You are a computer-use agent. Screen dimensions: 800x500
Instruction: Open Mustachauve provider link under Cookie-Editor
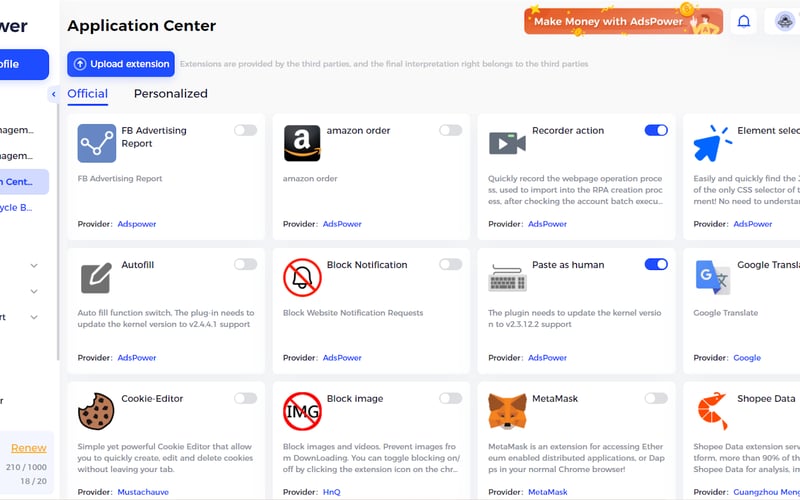click(x=143, y=492)
